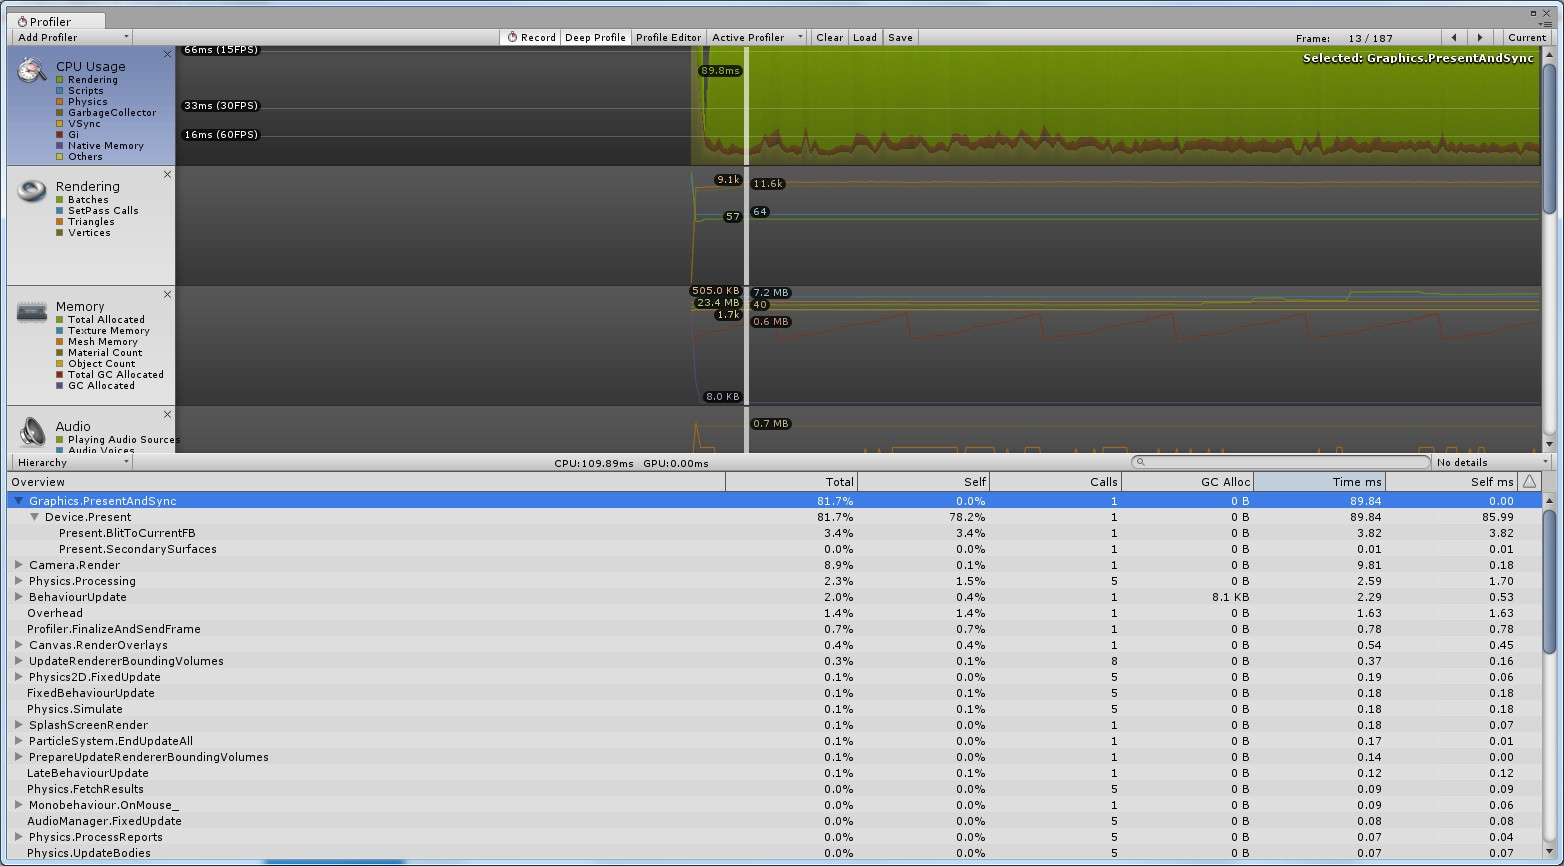Screen dimensions: 1564x866
Task: Toggle the Profile Editor button
Action: [x=668, y=38]
